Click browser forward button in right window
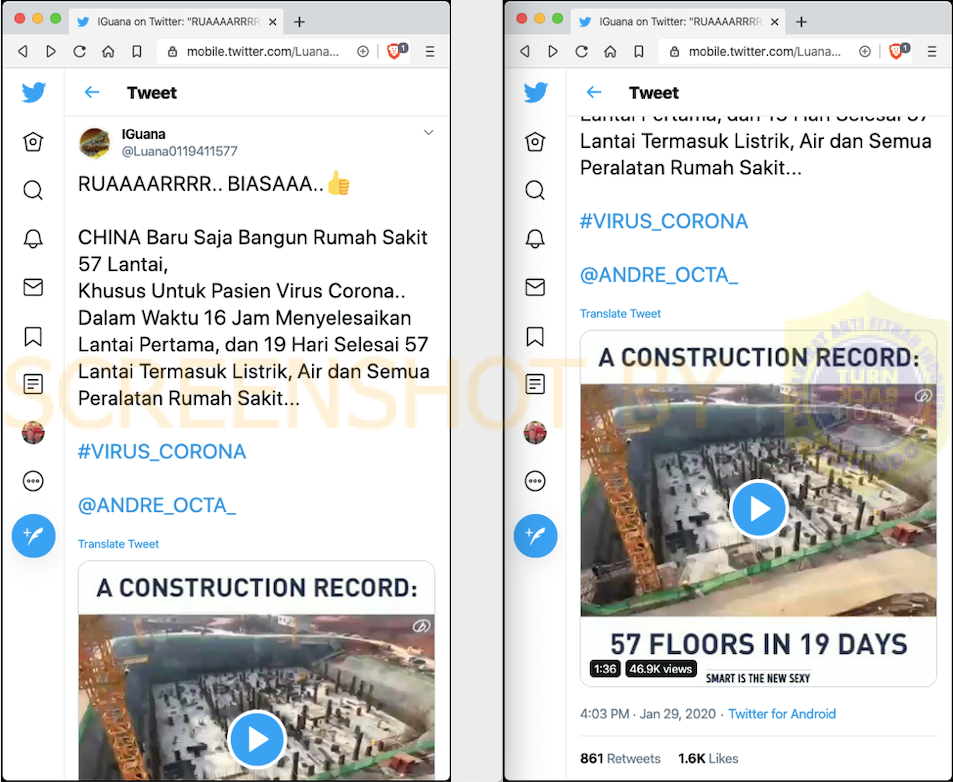 click(x=553, y=52)
